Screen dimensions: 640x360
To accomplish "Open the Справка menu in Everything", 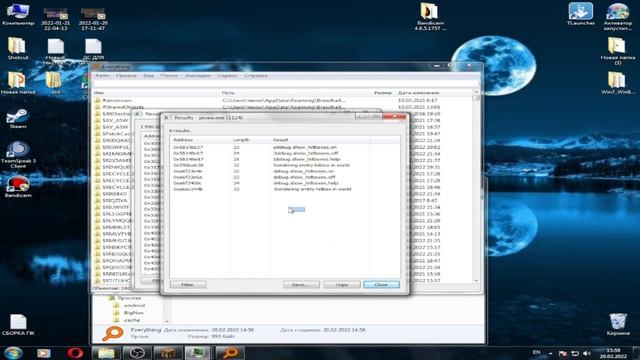I will [256, 76].
